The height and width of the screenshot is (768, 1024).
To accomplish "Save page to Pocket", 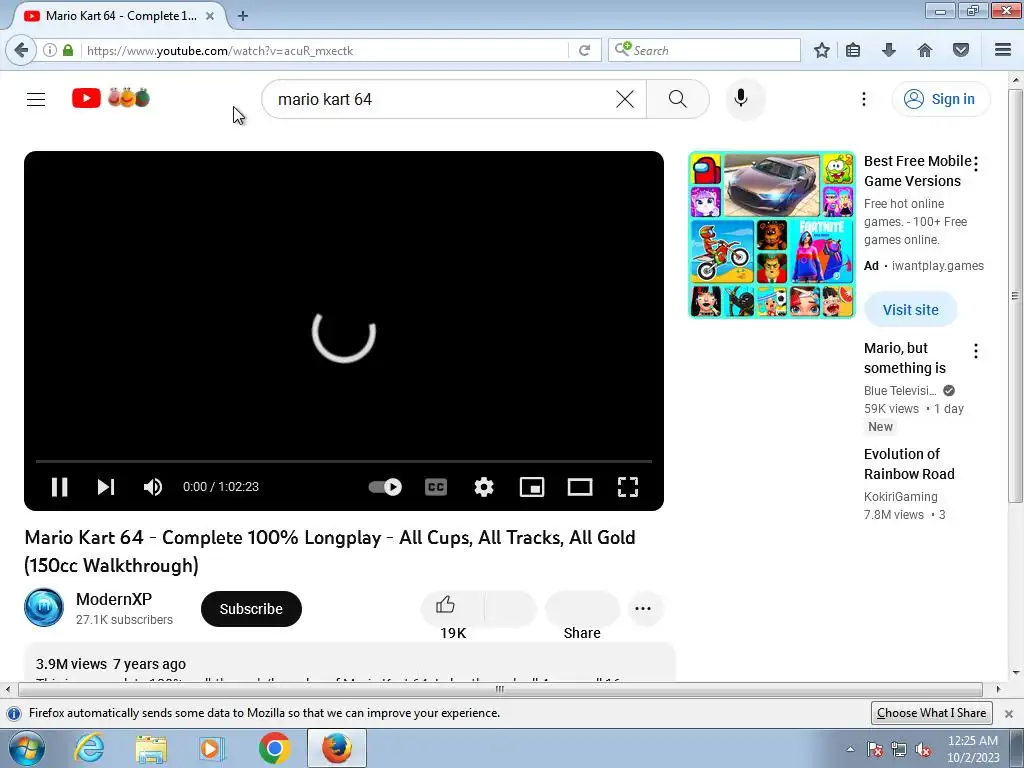I will tap(961, 50).
